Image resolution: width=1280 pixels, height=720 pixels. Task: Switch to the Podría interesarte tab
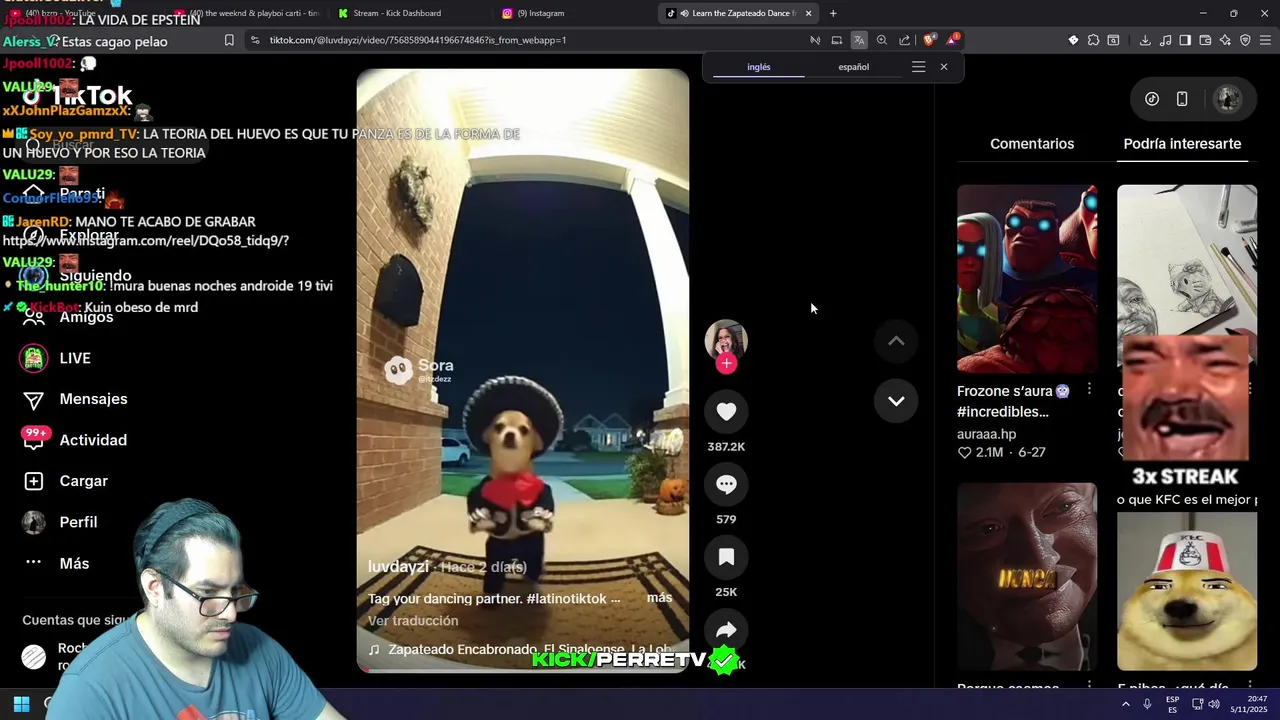[1182, 143]
